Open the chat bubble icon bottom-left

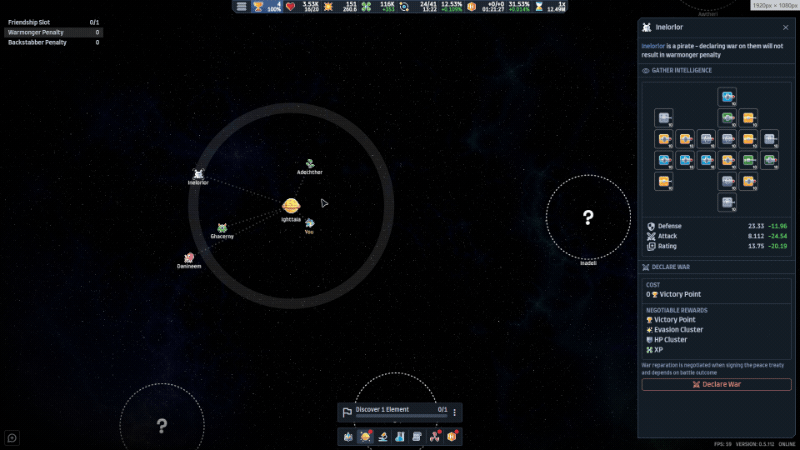pos(12,438)
